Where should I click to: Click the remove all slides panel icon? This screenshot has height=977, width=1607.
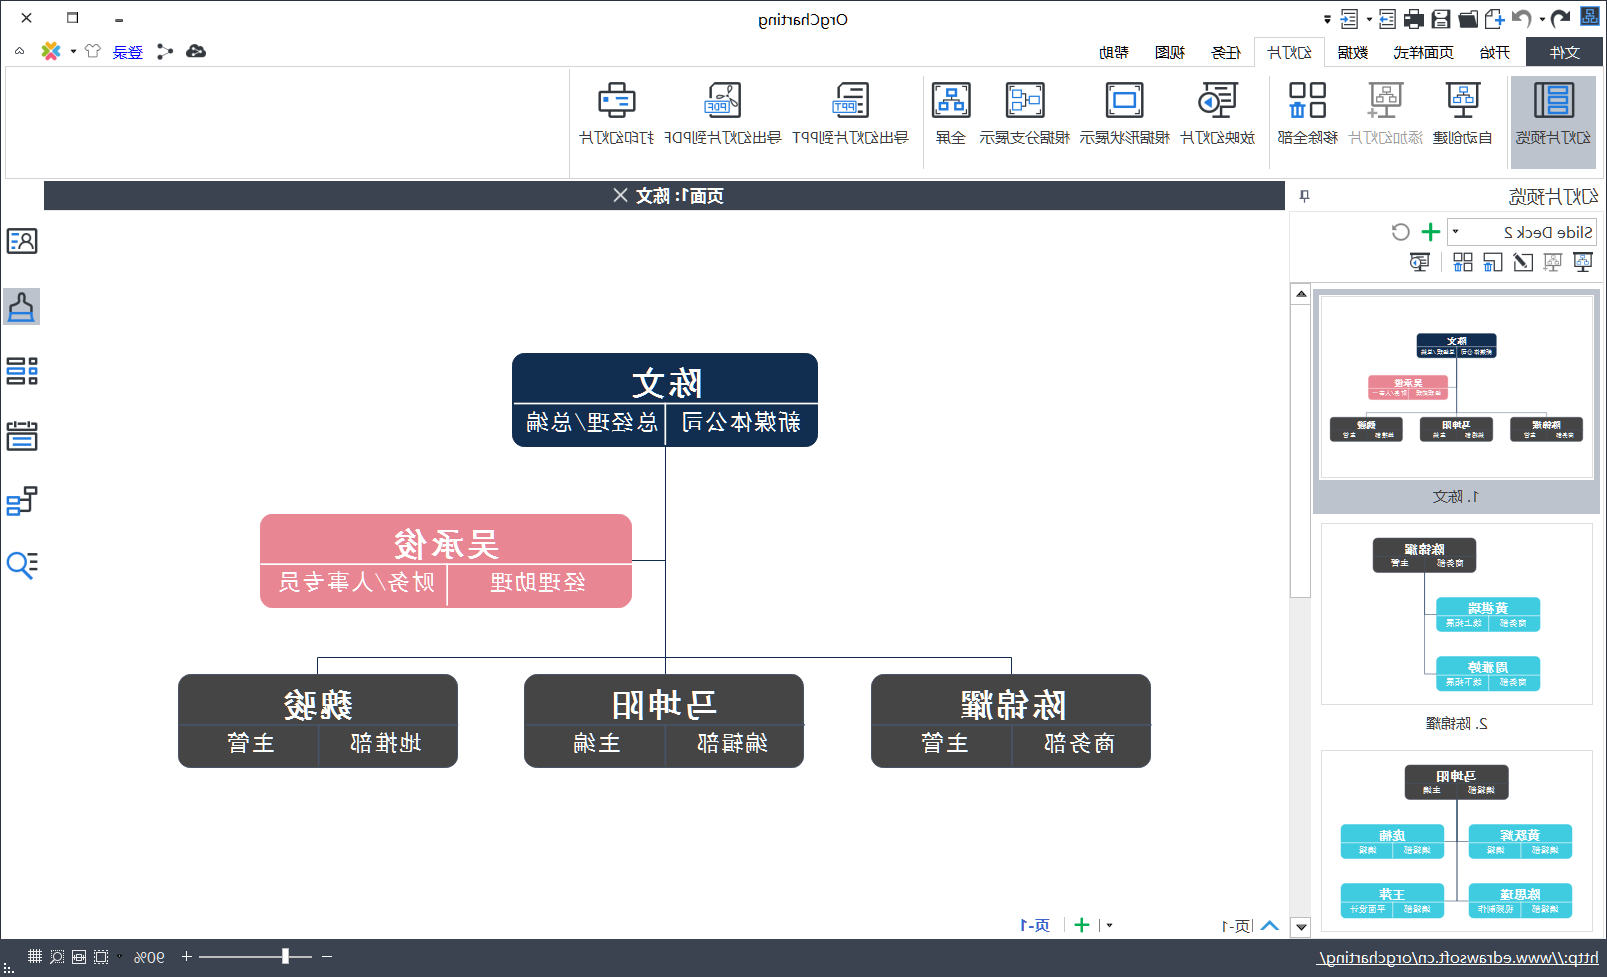(1463, 262)
